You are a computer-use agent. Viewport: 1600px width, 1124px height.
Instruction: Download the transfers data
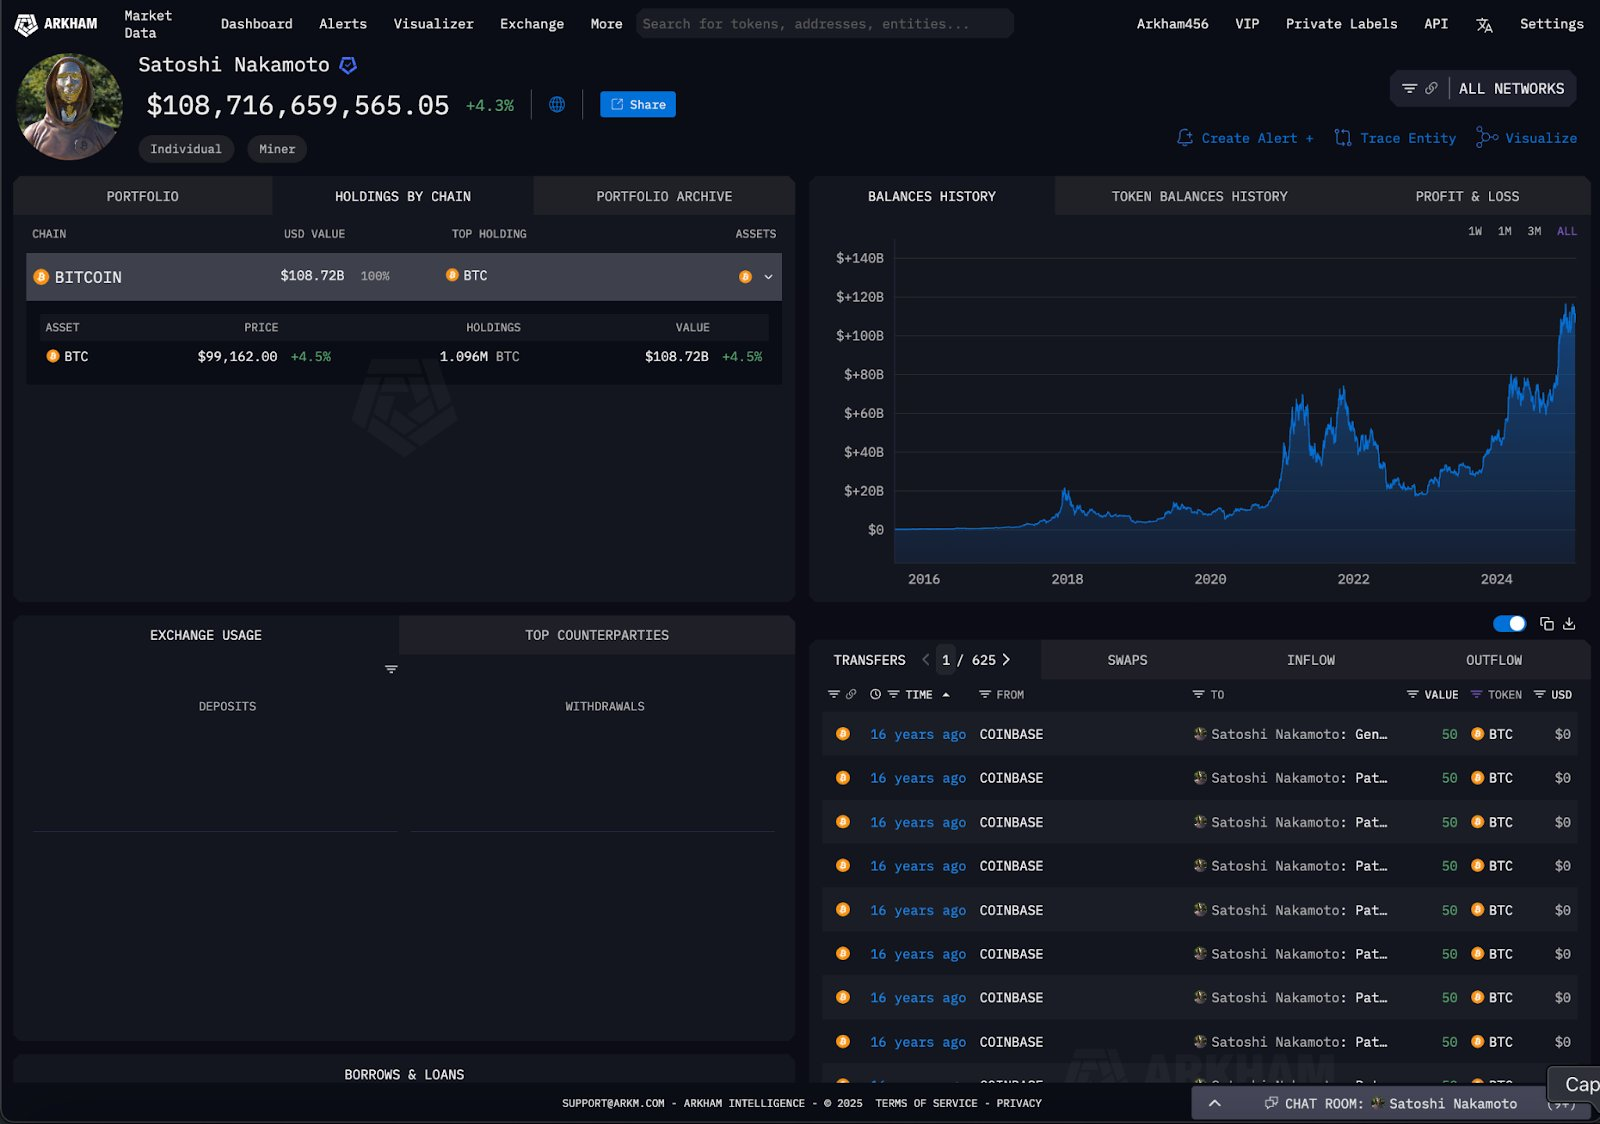pos(1569,624)
